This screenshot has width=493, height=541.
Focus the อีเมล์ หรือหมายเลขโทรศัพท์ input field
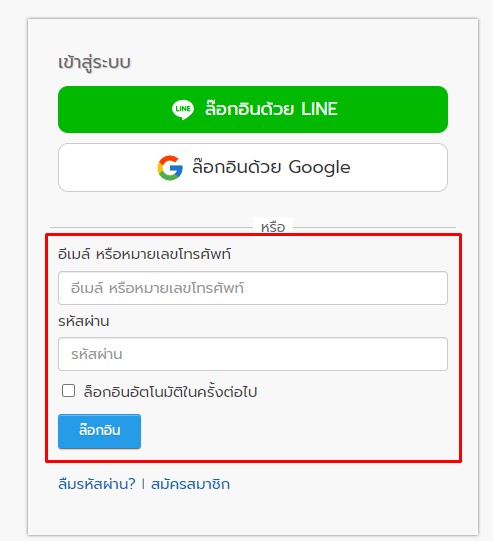pos(253,288)
